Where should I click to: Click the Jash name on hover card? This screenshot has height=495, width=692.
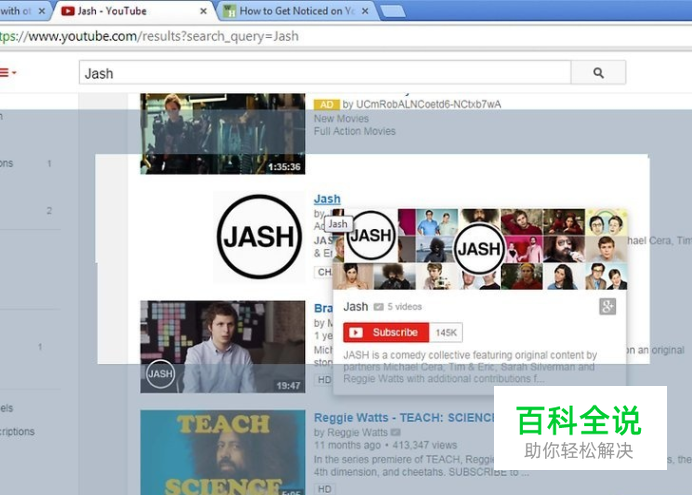356,307
